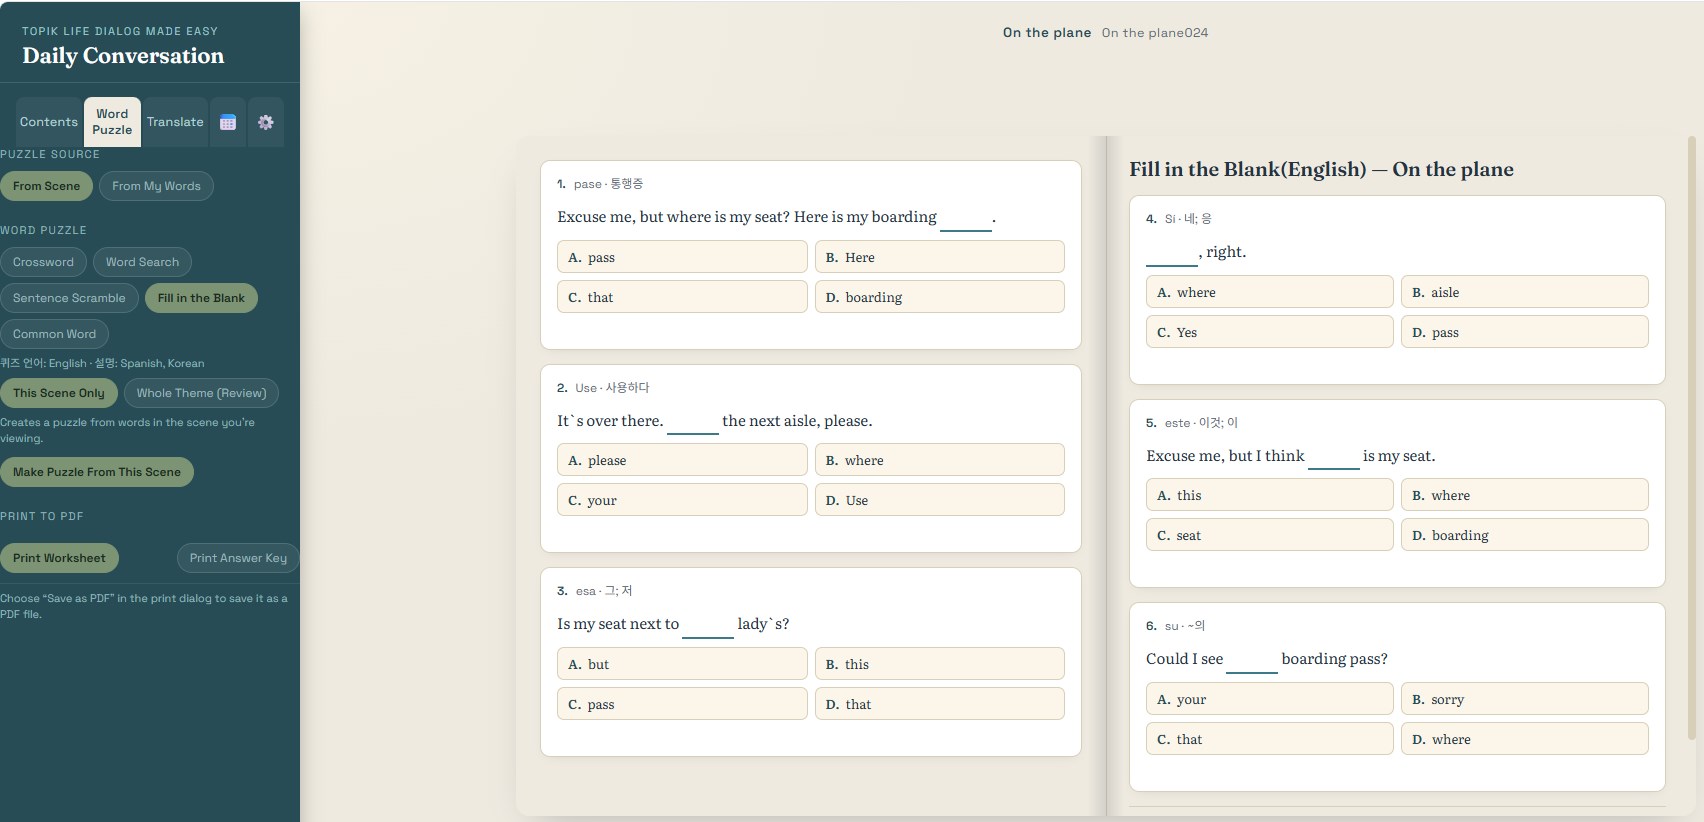The width and height of the screenshot is (1704, 822).
Task: Pick answer D Use in question 2
Action: (940, 500)
